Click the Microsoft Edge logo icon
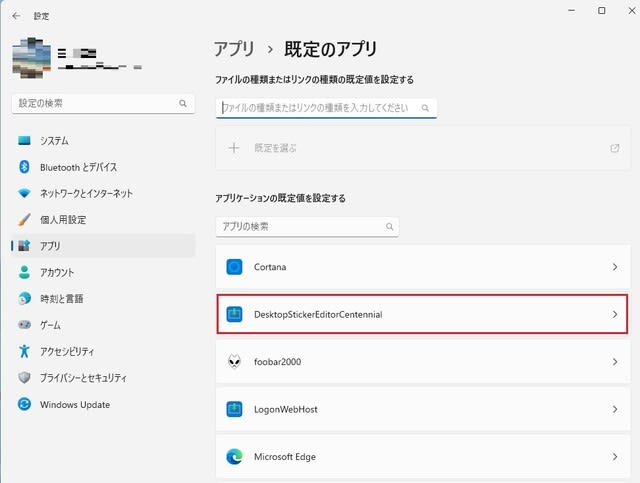 pos(234,456)
